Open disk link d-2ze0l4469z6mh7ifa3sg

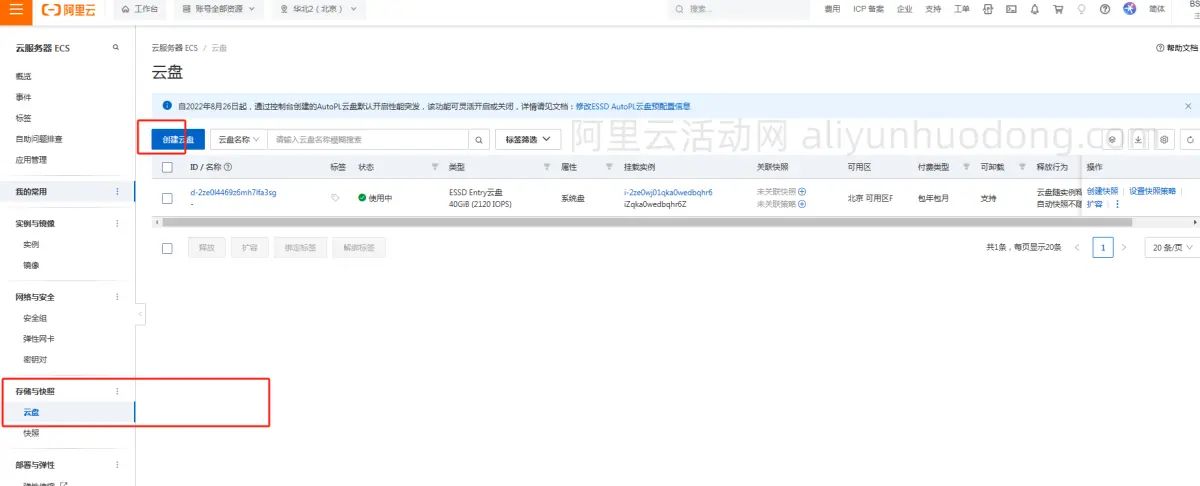pyautogui.click(x=233, y=192)
